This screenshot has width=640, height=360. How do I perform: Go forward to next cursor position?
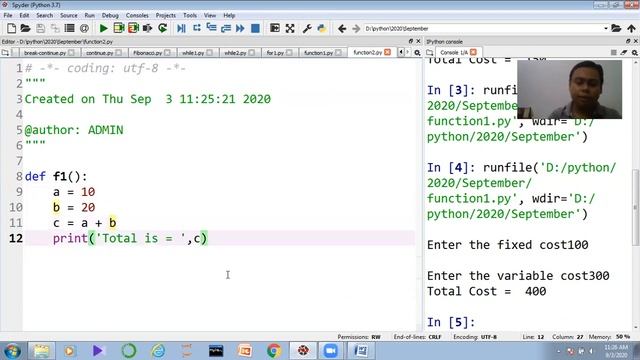[356, 28]
